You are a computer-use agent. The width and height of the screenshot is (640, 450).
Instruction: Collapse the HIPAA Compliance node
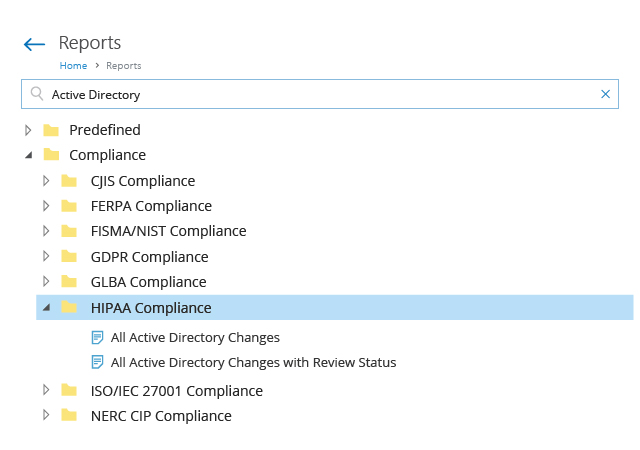pos(47,307)
